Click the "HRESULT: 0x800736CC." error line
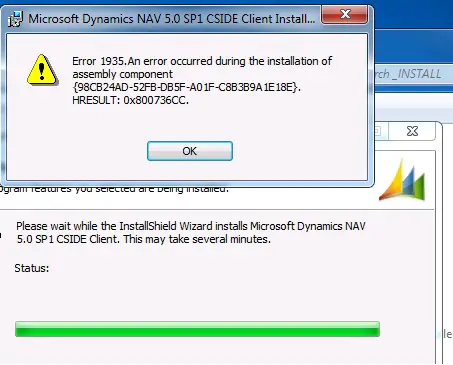 pyautogui.click(x=130, y=100)
